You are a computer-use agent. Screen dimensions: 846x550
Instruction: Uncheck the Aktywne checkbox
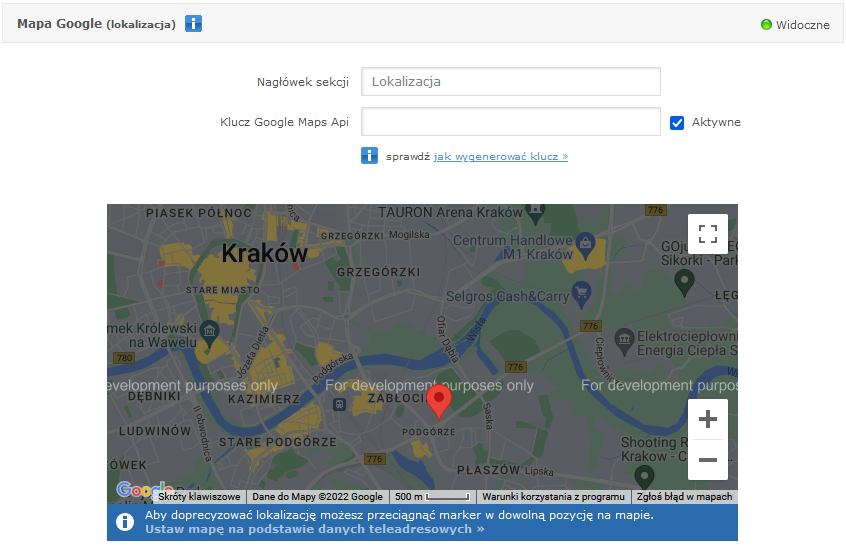click(x=677, y=123)
